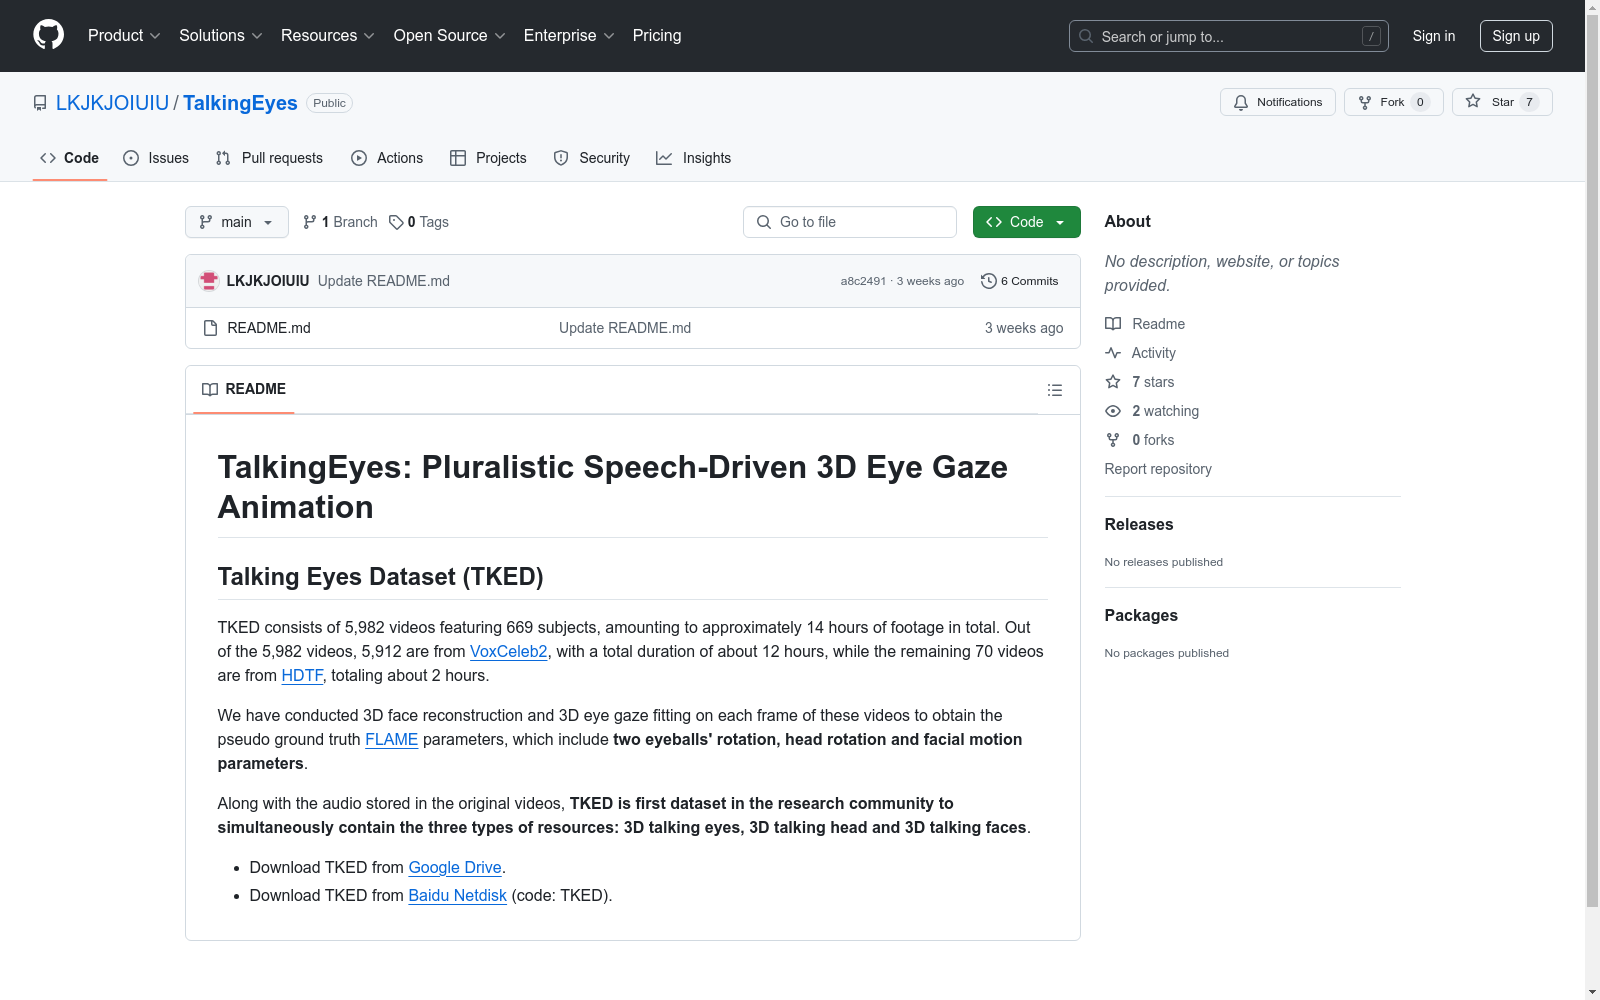
Task: Click the star count badge 7
Action: (x=1529, y=102)
